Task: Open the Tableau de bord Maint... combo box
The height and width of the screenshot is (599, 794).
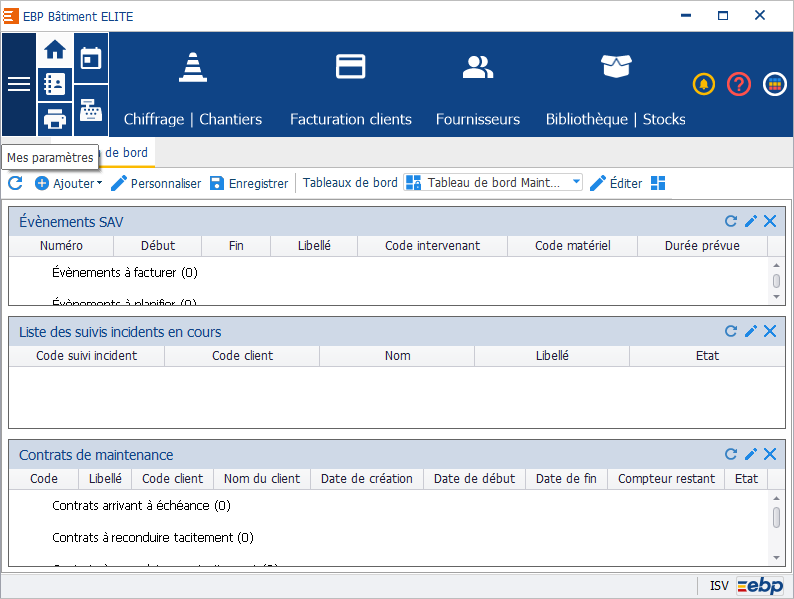Action: coord(494,183)
